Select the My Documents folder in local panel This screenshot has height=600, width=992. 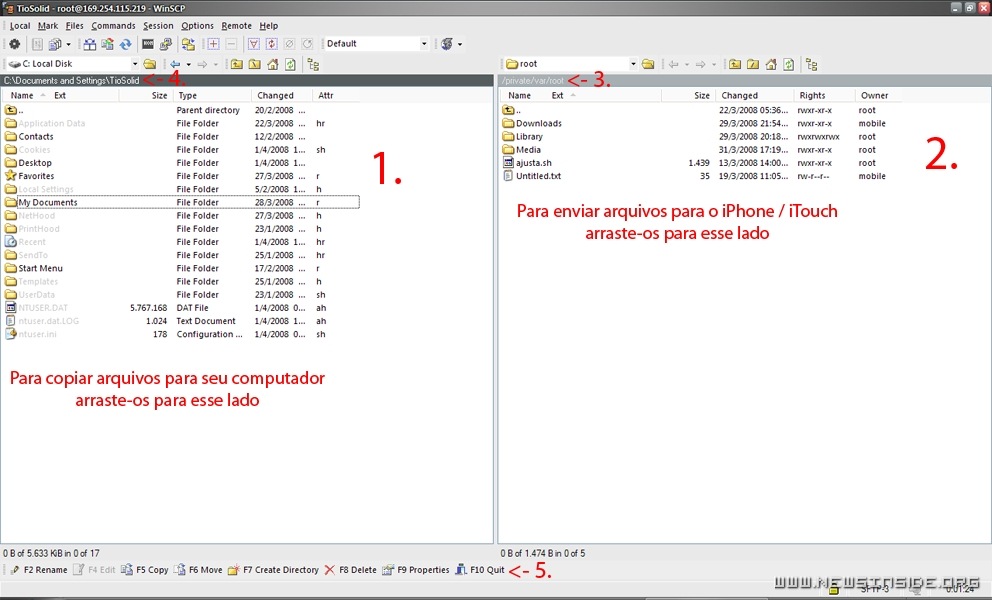[182, 203]
